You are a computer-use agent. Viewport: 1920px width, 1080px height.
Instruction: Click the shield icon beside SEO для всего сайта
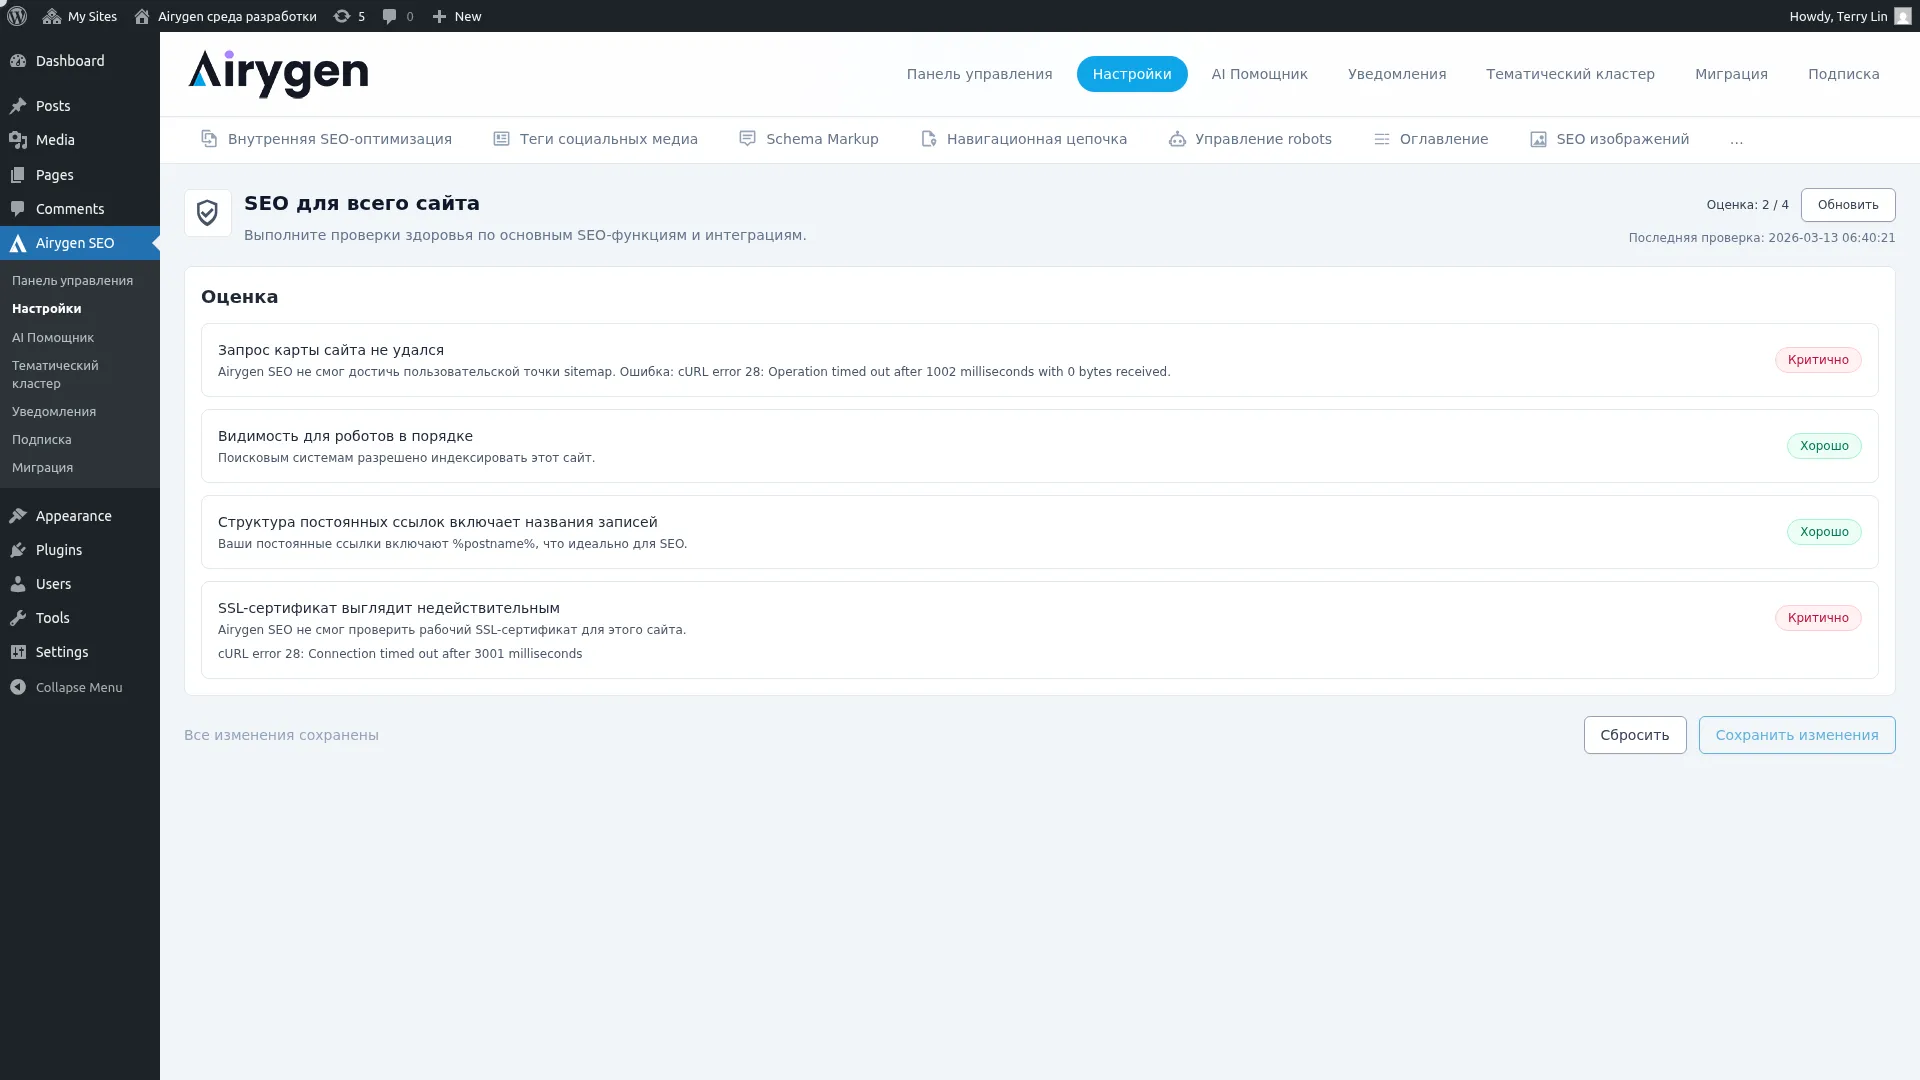point(208,213)
